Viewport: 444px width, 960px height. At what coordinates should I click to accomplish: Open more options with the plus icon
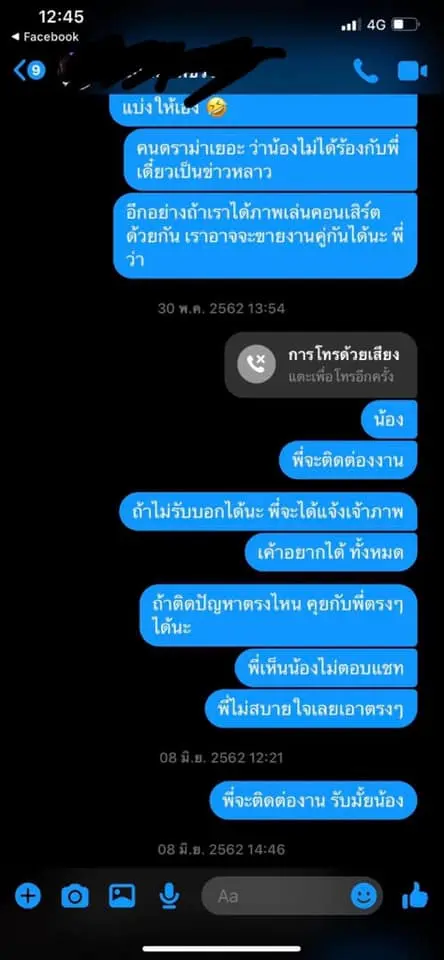28,897
